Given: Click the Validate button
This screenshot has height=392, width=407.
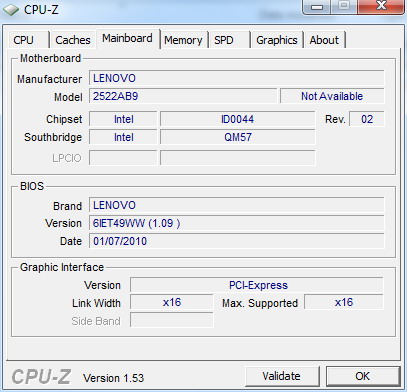Looking at the screenshot, I should pyautogui.click(x=282, y=376).
